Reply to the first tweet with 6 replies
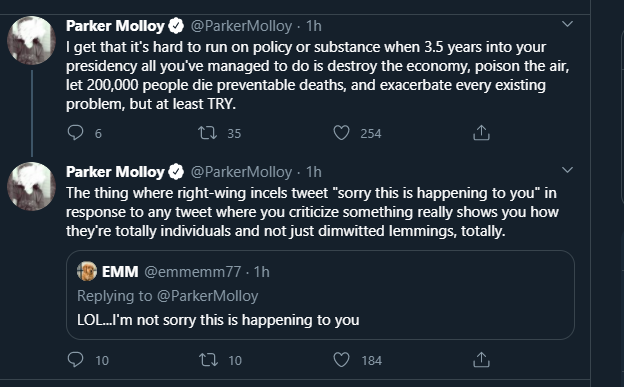The width and height of the screenshot is (624, 387). click(75, 133)
